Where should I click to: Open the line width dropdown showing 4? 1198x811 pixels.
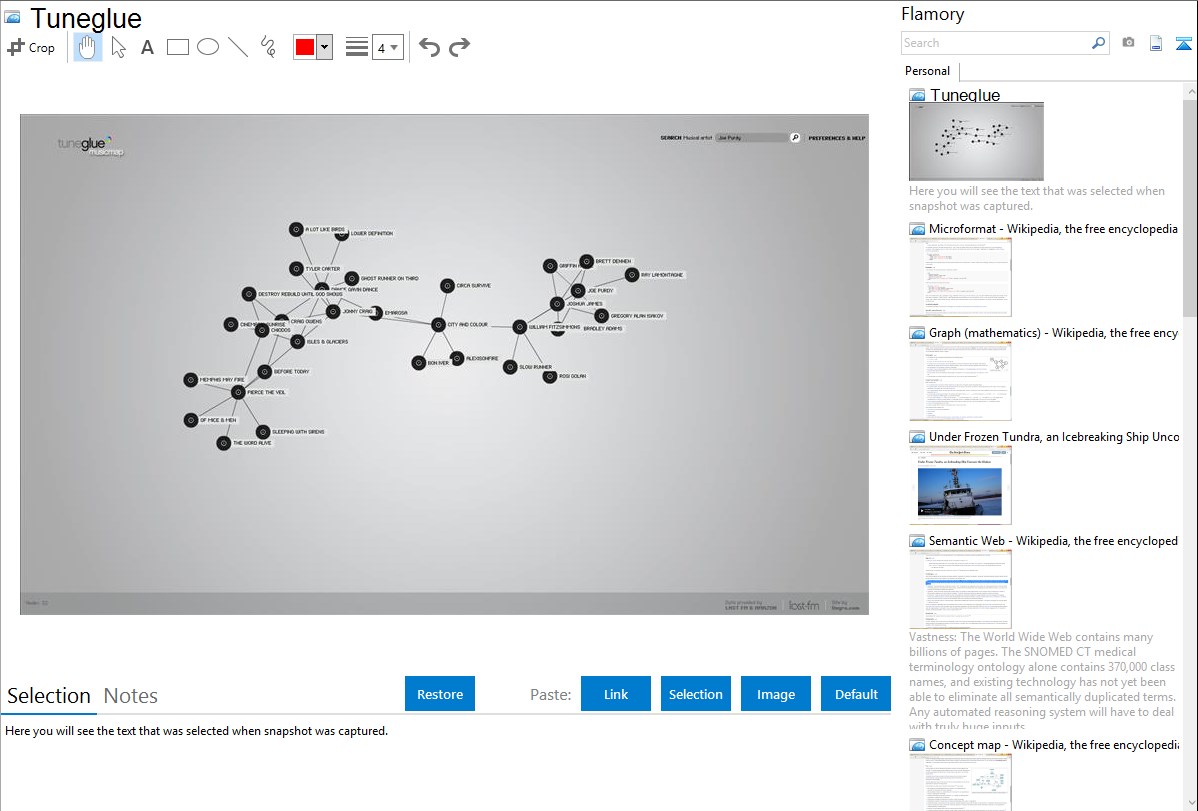tap(388, 47)
